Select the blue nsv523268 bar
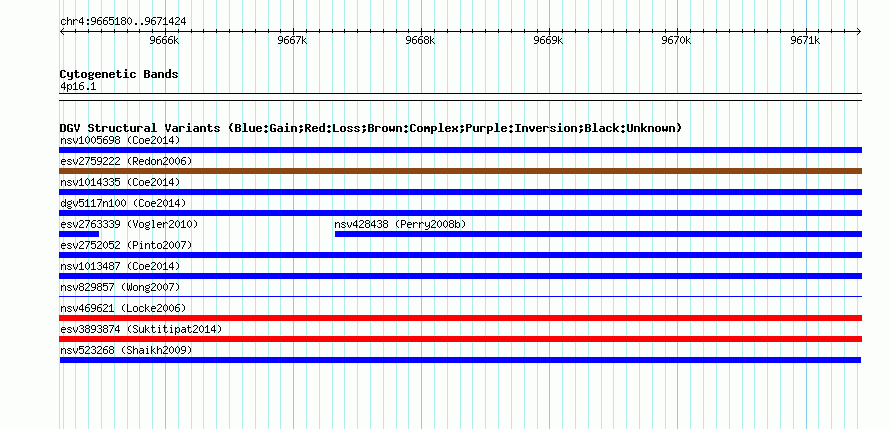 pyautogui.click(x=460, y=360)
